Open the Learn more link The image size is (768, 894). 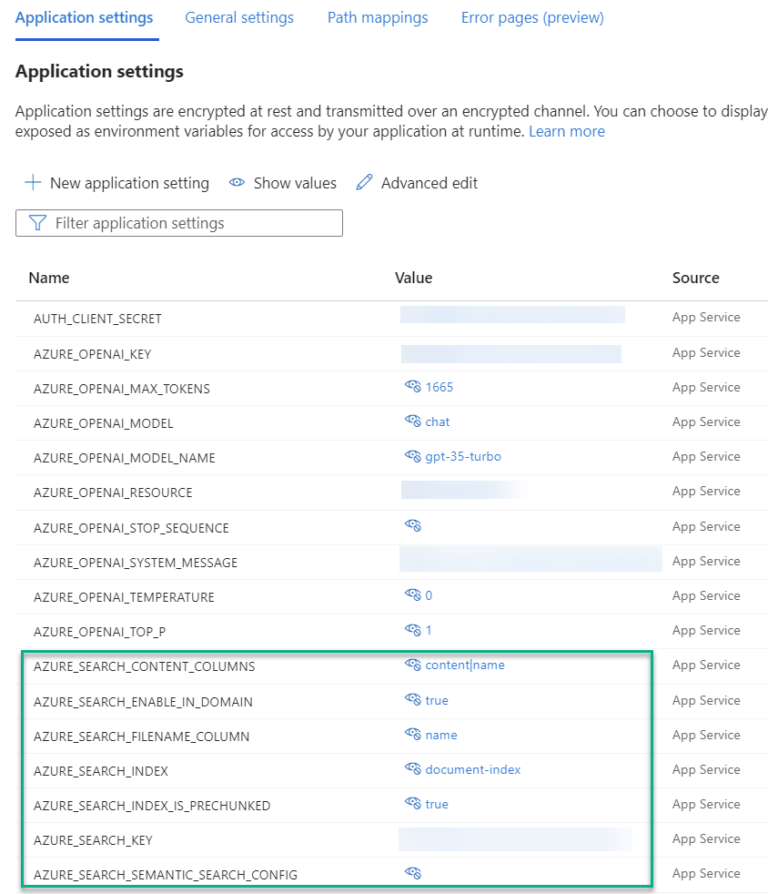567,131
